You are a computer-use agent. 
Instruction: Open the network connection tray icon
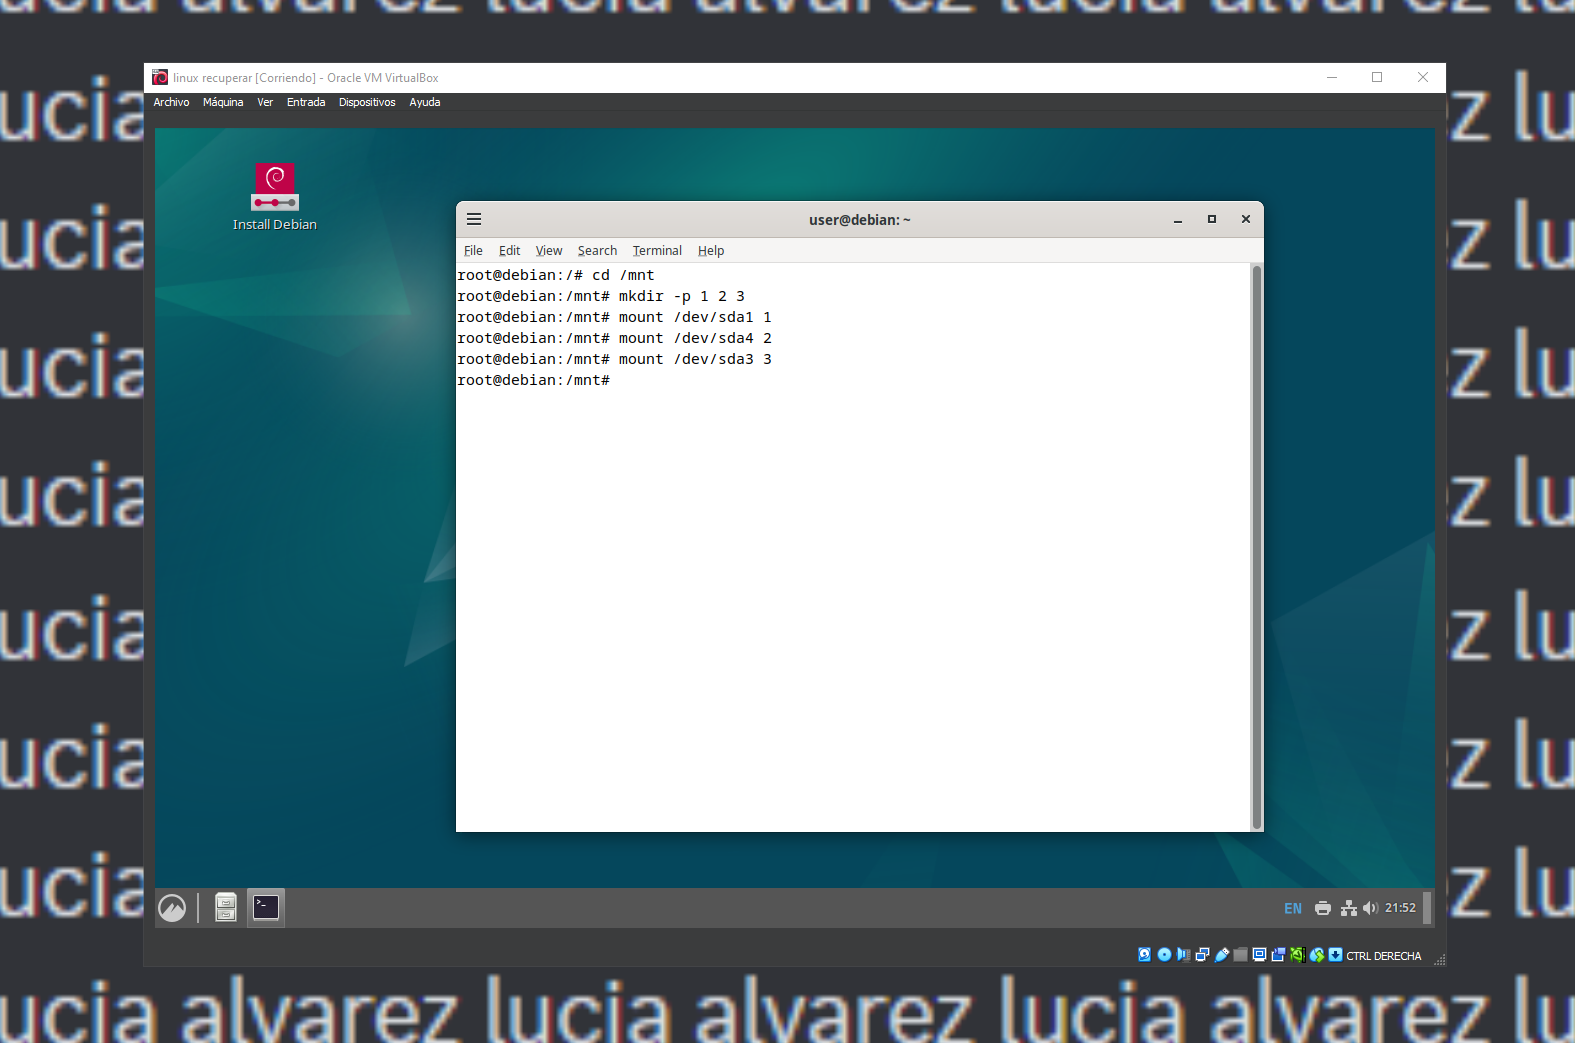point(1349,908)
